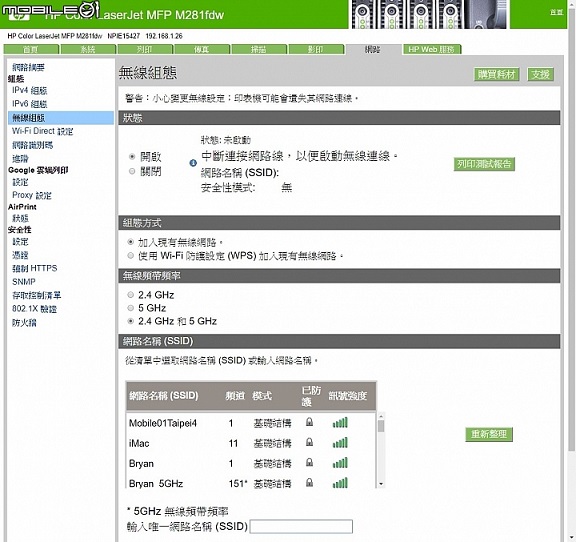Click the SSID list scroll up arrow
The image size is (576, 542).
(x=381, y=416)
